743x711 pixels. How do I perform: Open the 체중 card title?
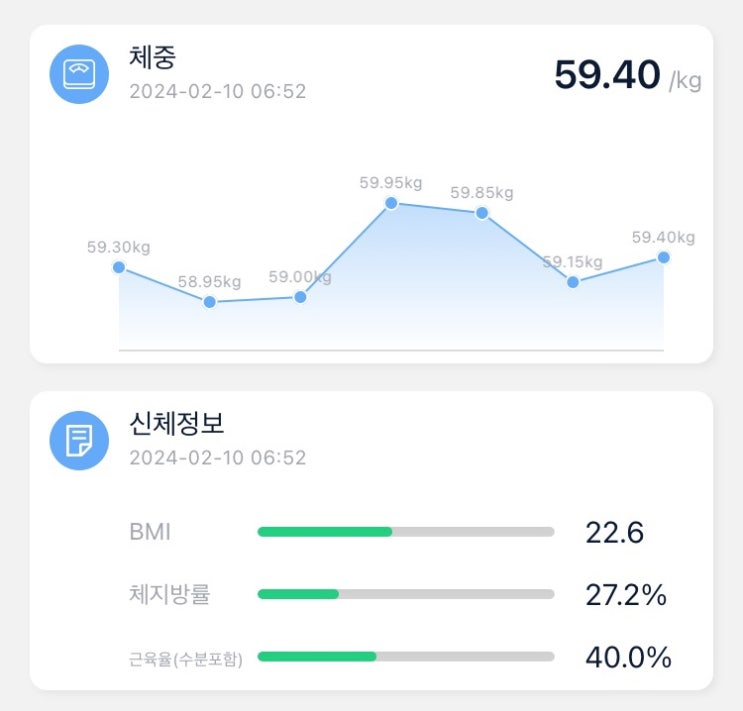(153, 57)
